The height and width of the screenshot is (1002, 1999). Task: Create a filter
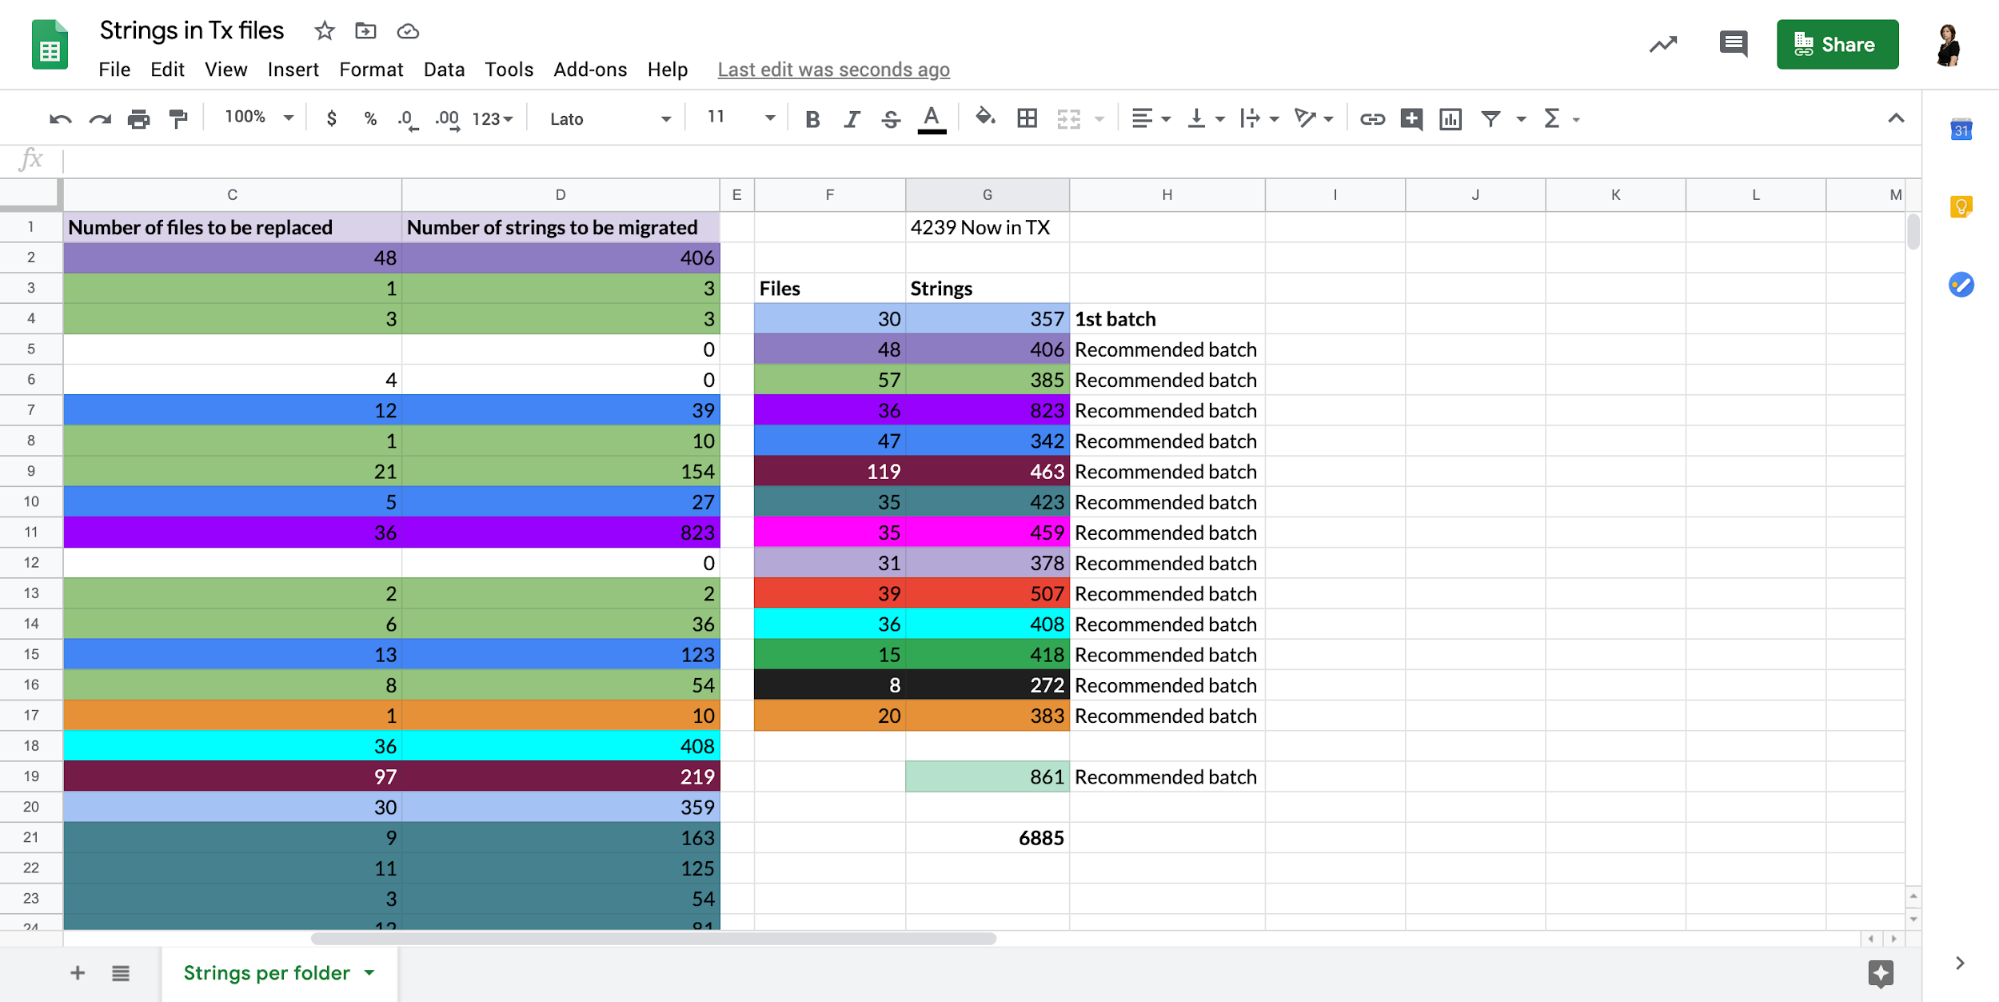1490,119
